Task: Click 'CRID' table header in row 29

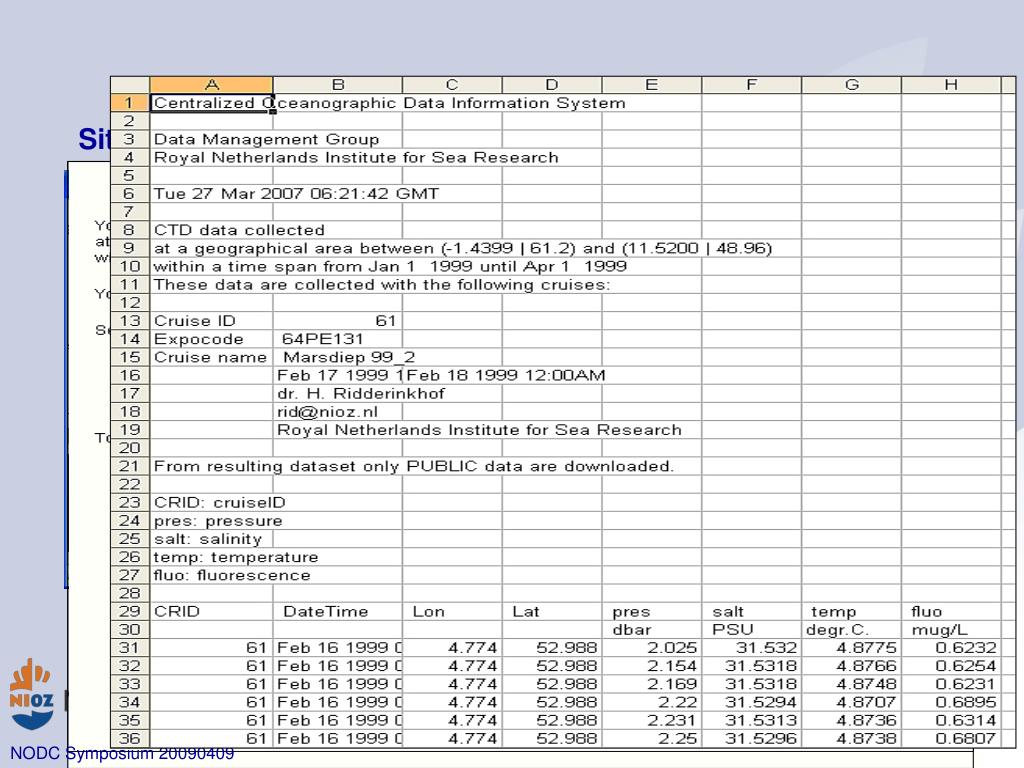Action: tap(176, 612)
